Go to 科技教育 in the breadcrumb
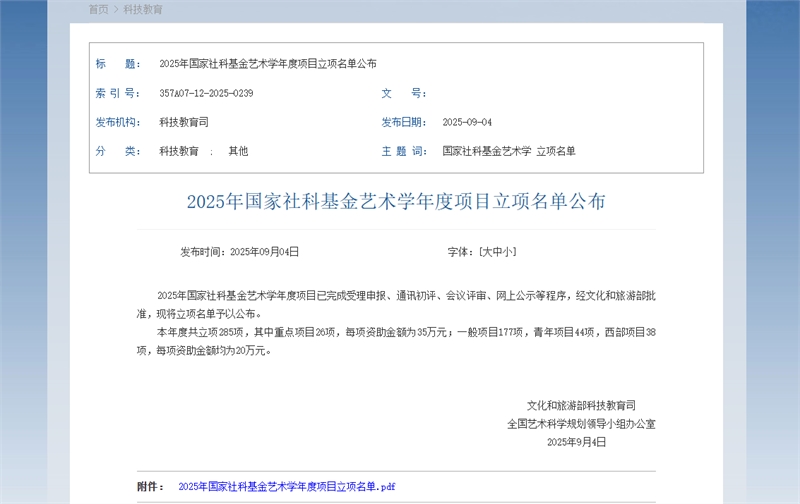The image size is (800, 504). [143, 9]
